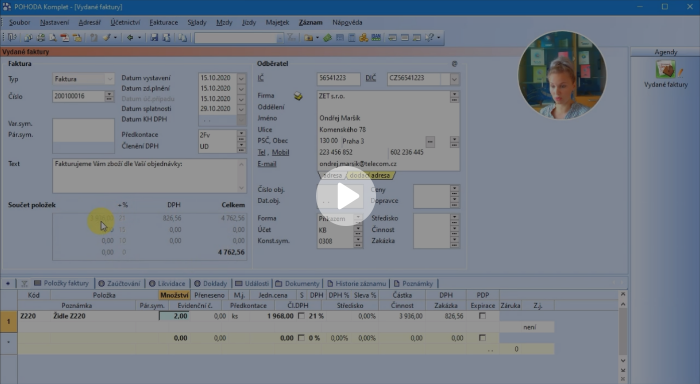Viewport: 700px width, 384px height.
Task: Click the ellipsis button next to Praha 3
Action: [x=430, y=142]
